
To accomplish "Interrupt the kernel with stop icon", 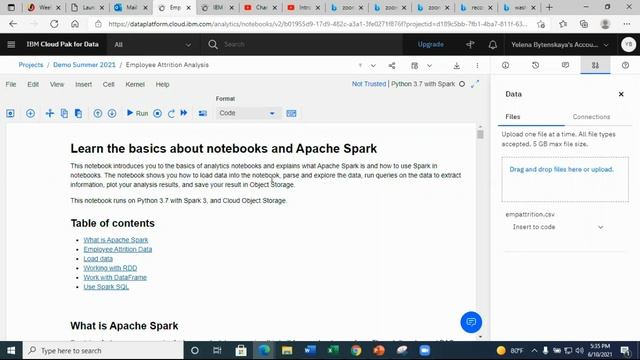I will pyautogui.click(x=157, y=113).
